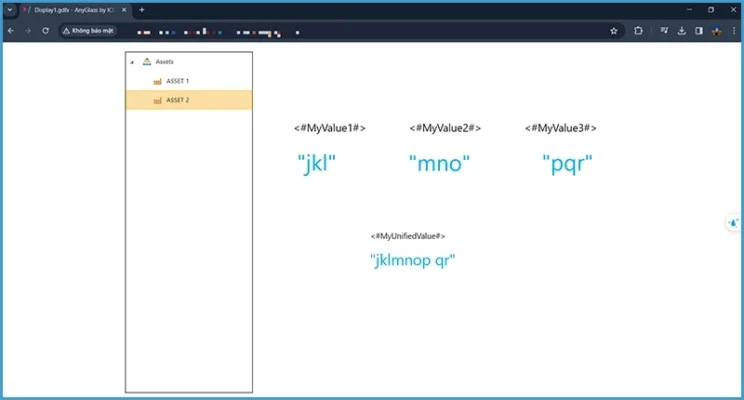Image resolution: width=744 pixels, height=400 pixels.
Task: Open the browser extensions puzzle icon
Action: pyautogui.click(x=638, y=30)
